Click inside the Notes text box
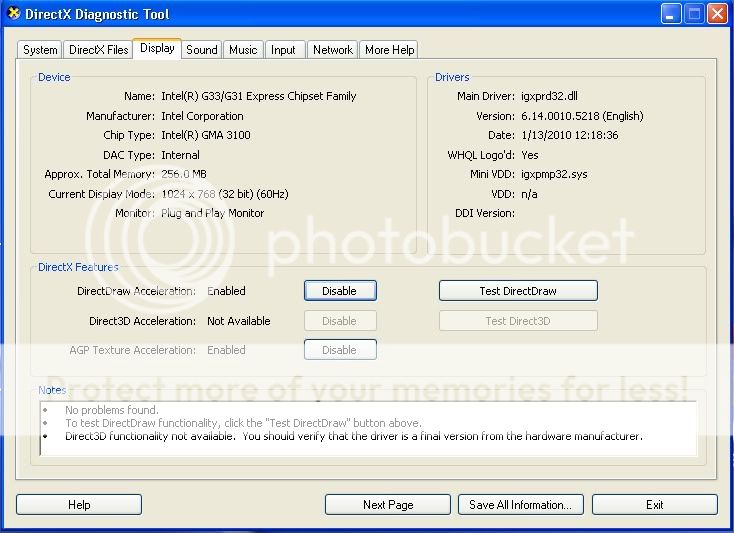Viewport: 734px width, 533px height. coord(368,428)
